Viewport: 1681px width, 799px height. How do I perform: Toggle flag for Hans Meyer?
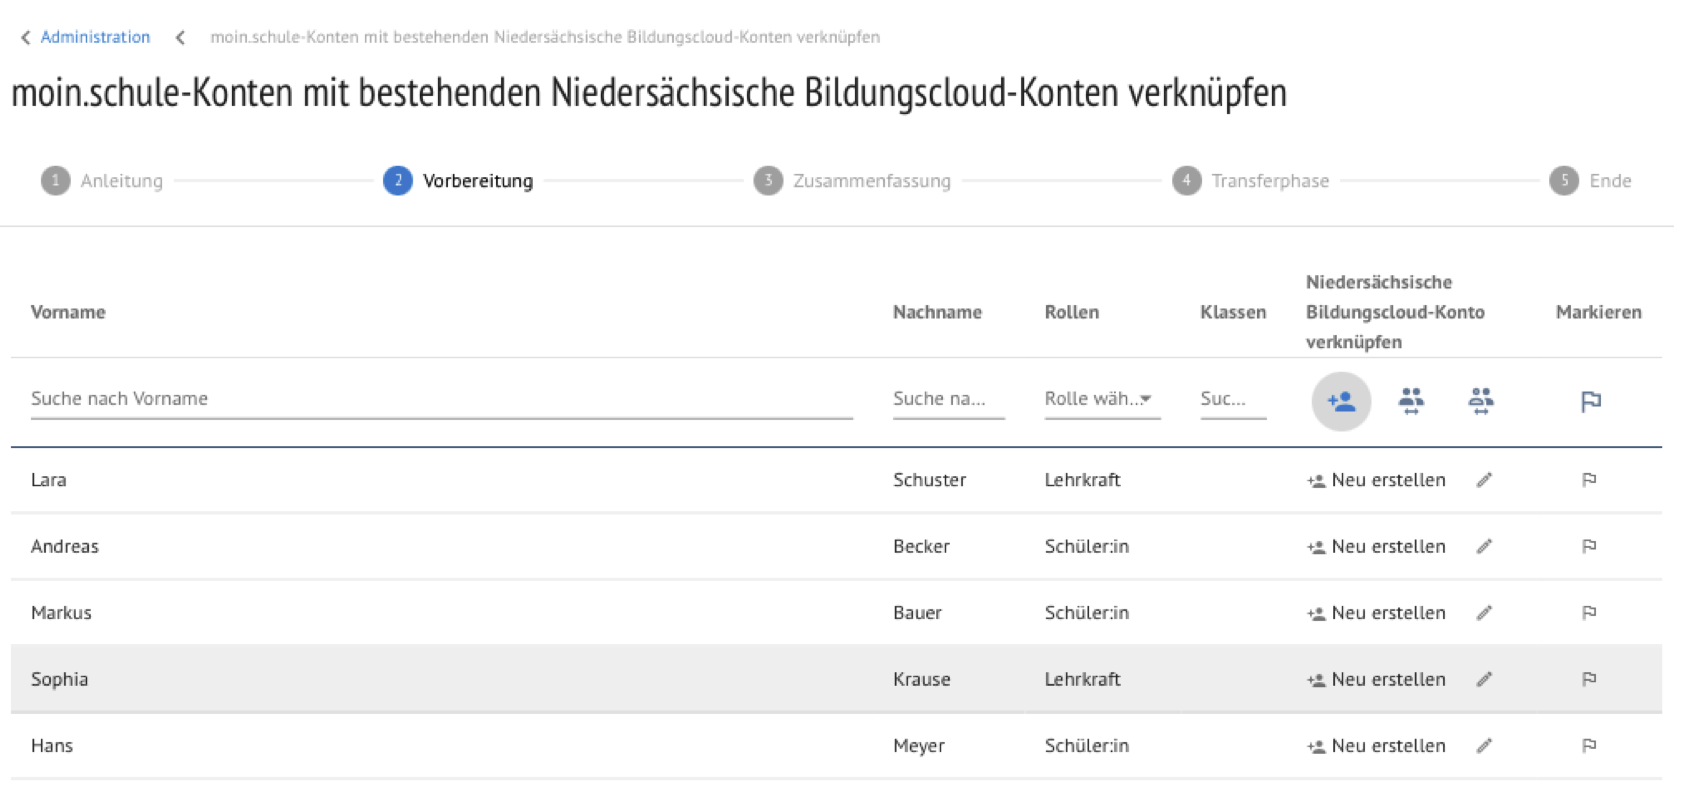coord(1589,746)
